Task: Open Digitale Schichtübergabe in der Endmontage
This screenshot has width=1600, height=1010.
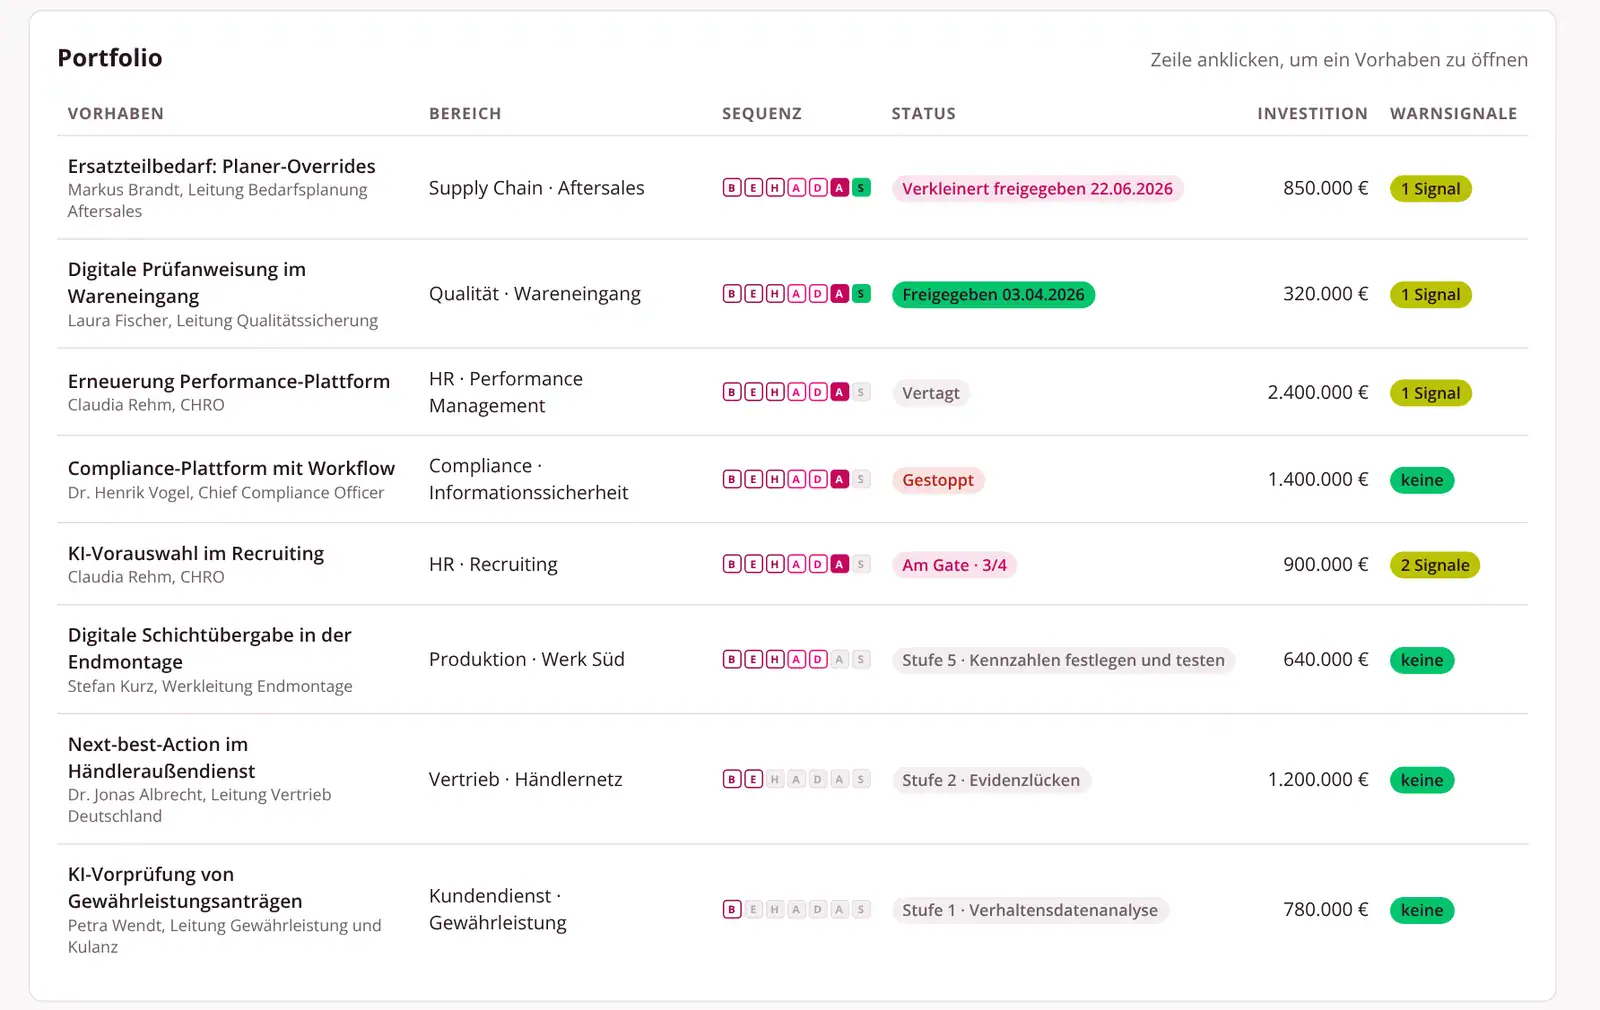Action: [792, 659]
